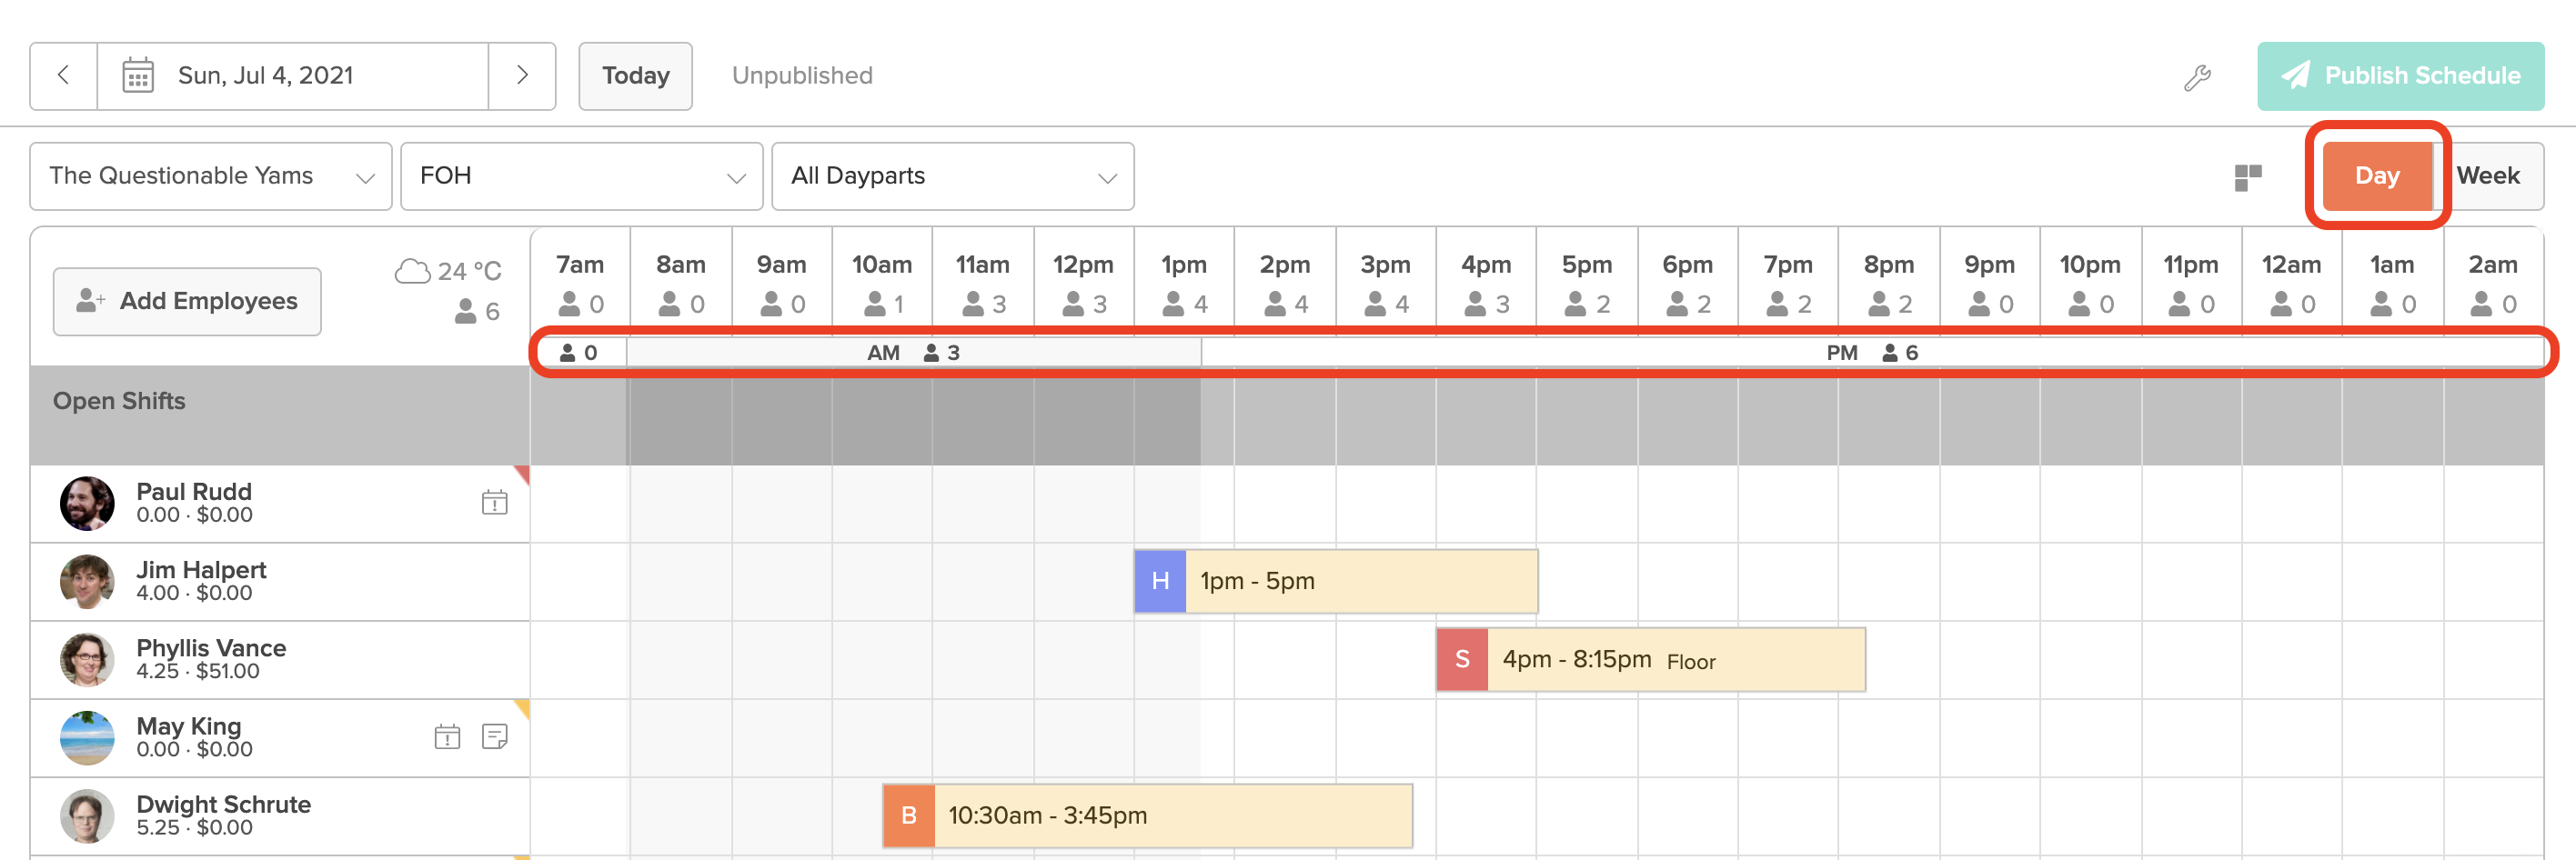Select the PM daypart bar
Image resolution: width=2576 pixels, height=860 pixels.
click(x=1872, y=353)
